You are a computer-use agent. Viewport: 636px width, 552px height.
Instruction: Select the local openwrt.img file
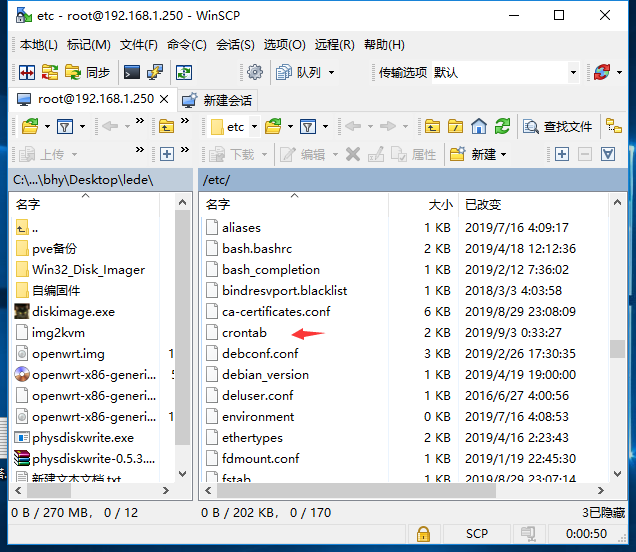[x=68, y=354]
